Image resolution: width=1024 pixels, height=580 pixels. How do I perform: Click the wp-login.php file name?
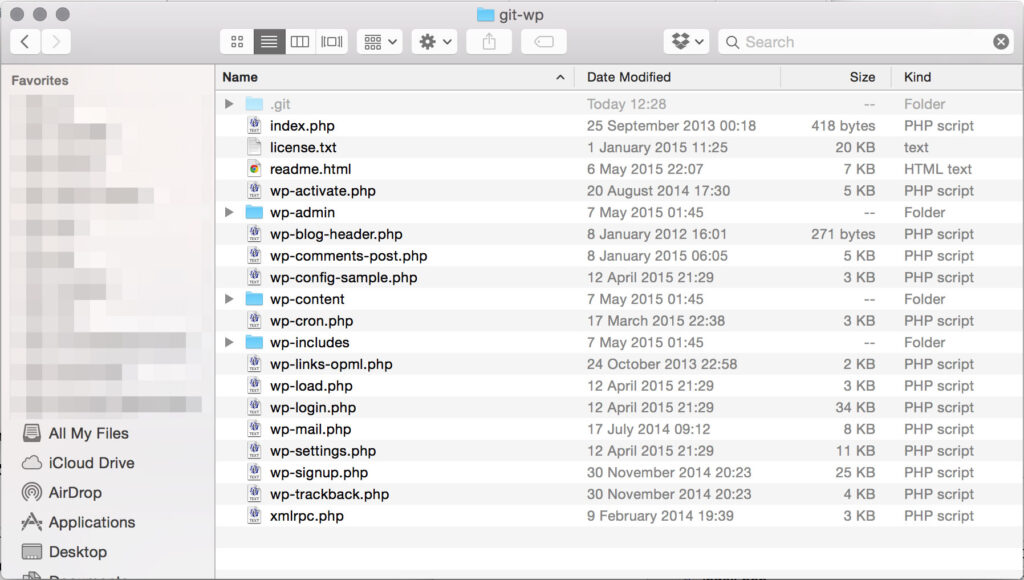click(313, 408)
